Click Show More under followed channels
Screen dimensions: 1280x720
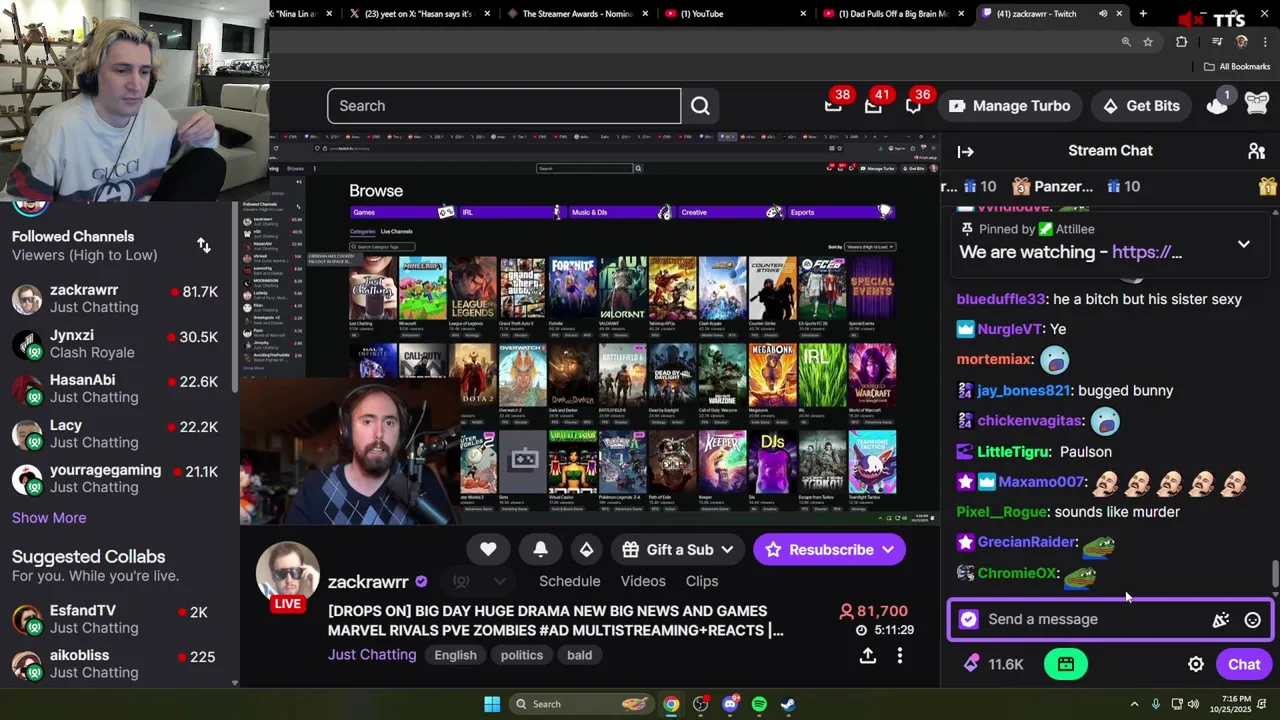[49, 518]
